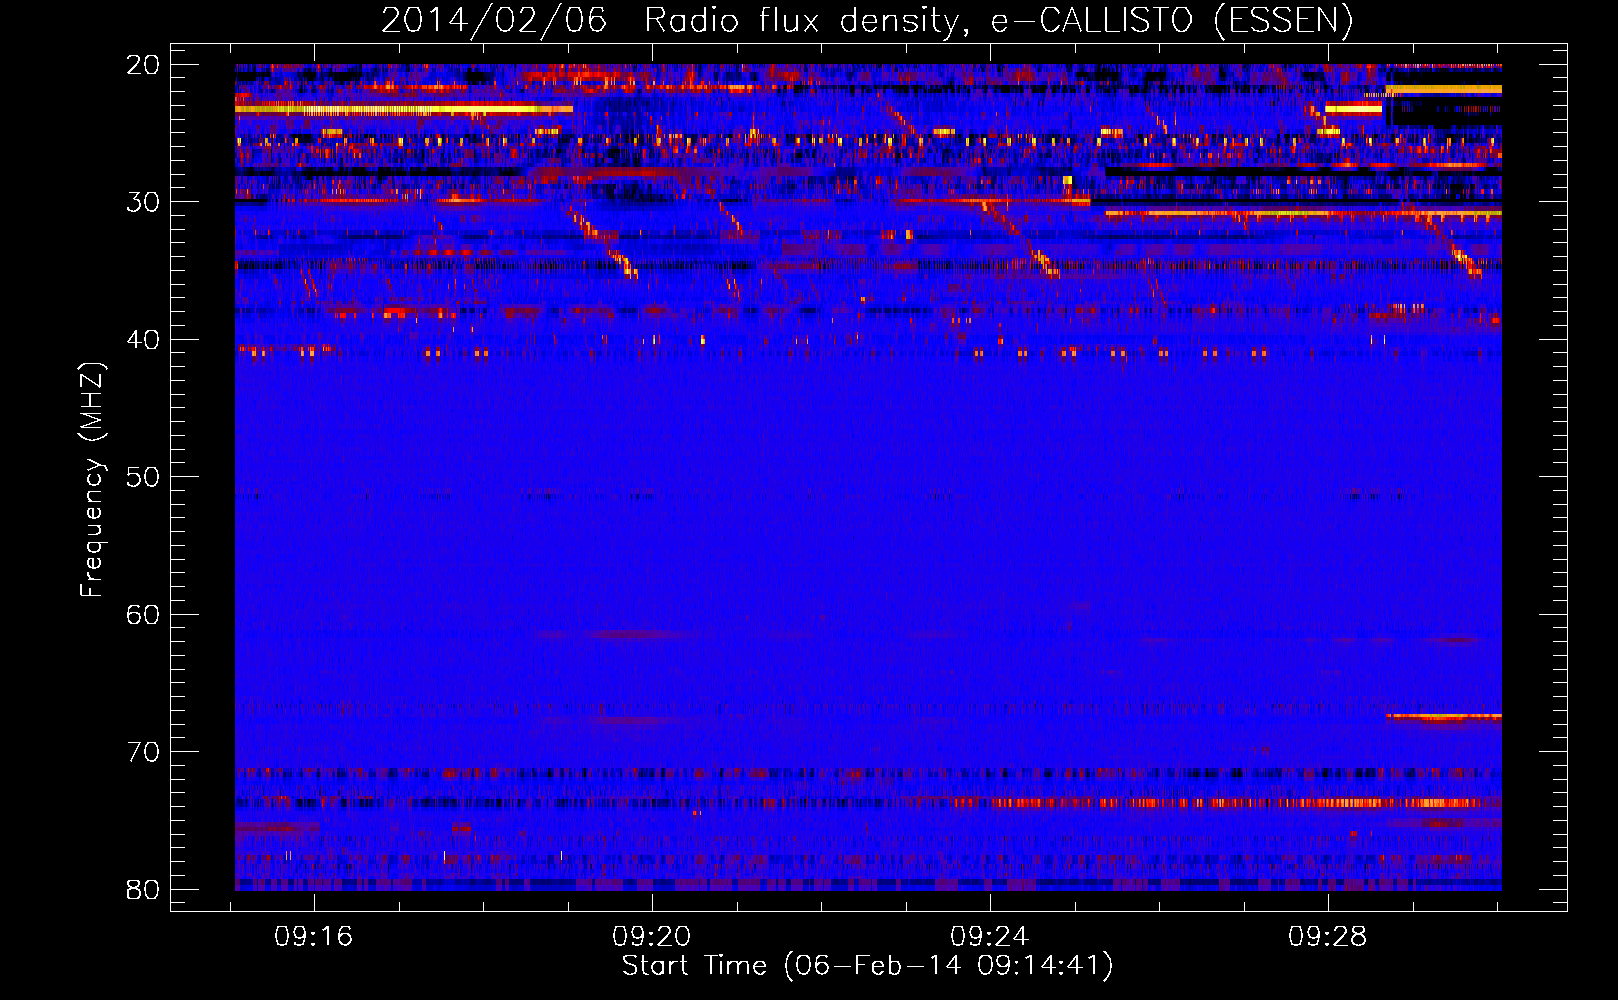Click the Start Time axis label

(867, 966)
